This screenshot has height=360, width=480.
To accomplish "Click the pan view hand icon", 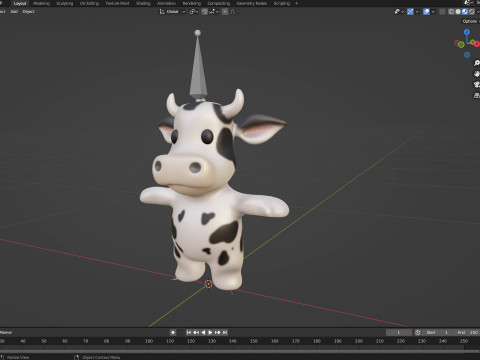I will click(x=477, y=74).
